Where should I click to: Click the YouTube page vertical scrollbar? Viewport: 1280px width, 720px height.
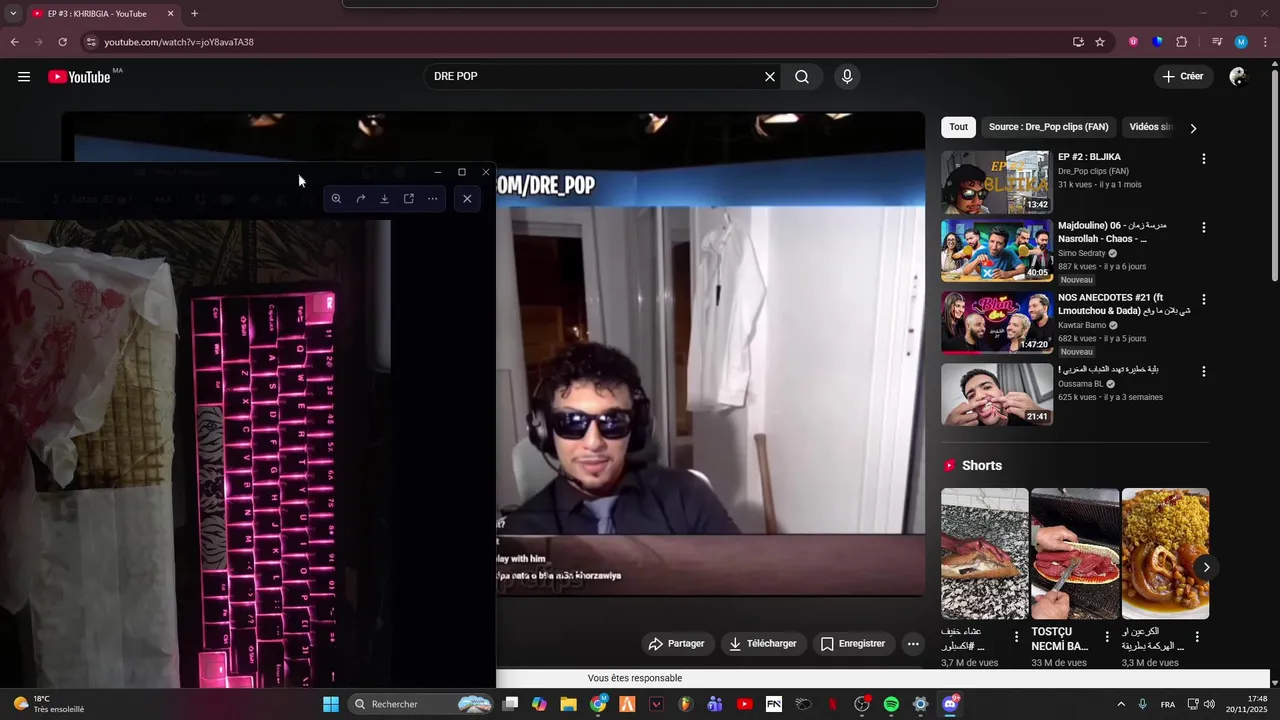coord(1274,176)
